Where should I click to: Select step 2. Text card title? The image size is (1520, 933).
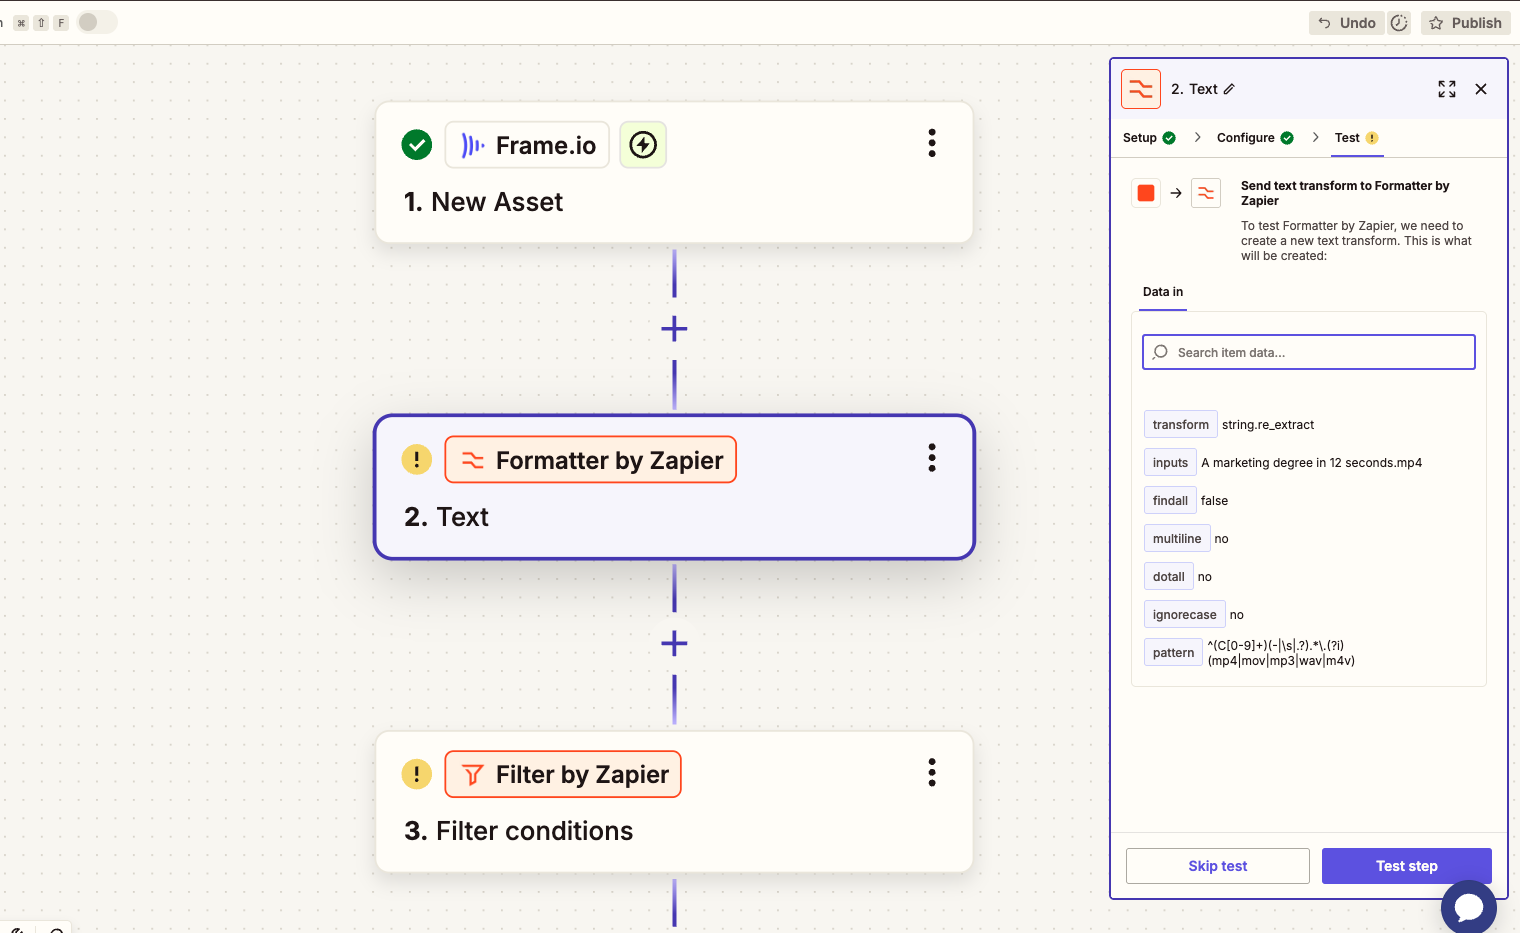click(446, 517)
